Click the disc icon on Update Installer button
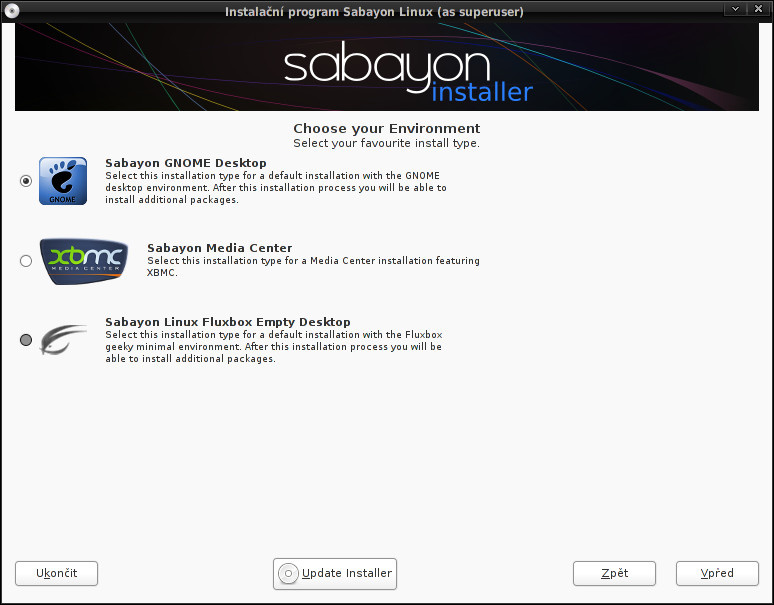This screenshot has height=605, width=774. click(288, 574)
